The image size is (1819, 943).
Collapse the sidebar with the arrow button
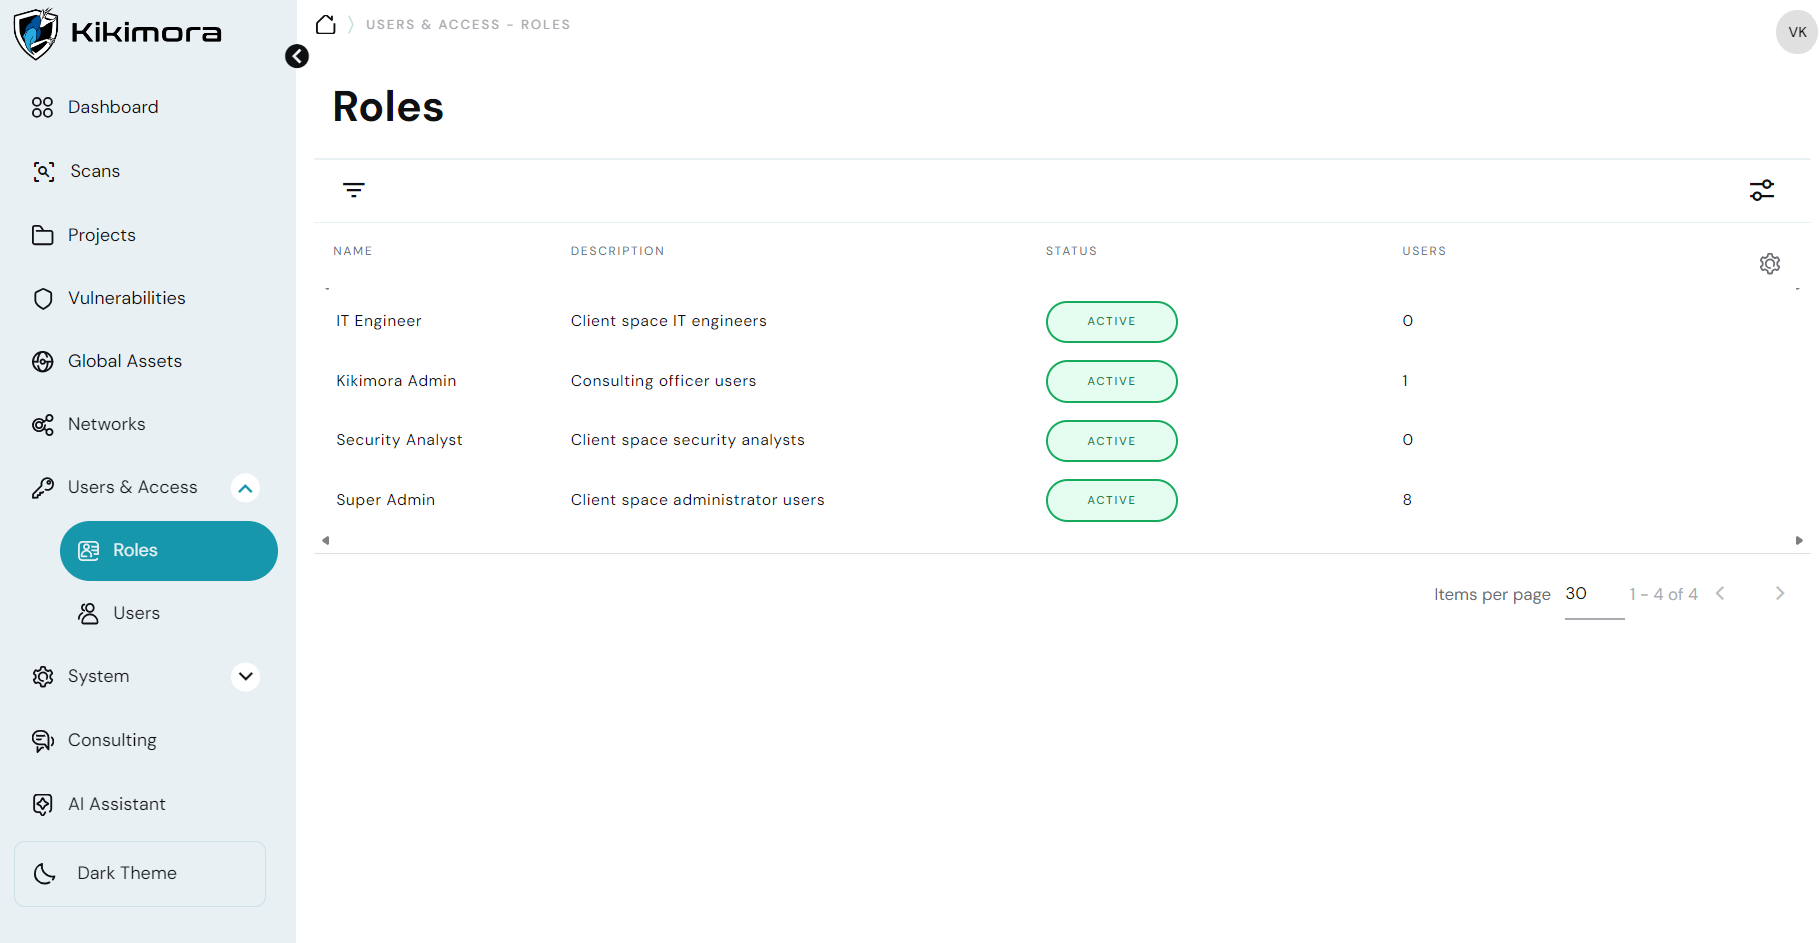coord(297,56)
